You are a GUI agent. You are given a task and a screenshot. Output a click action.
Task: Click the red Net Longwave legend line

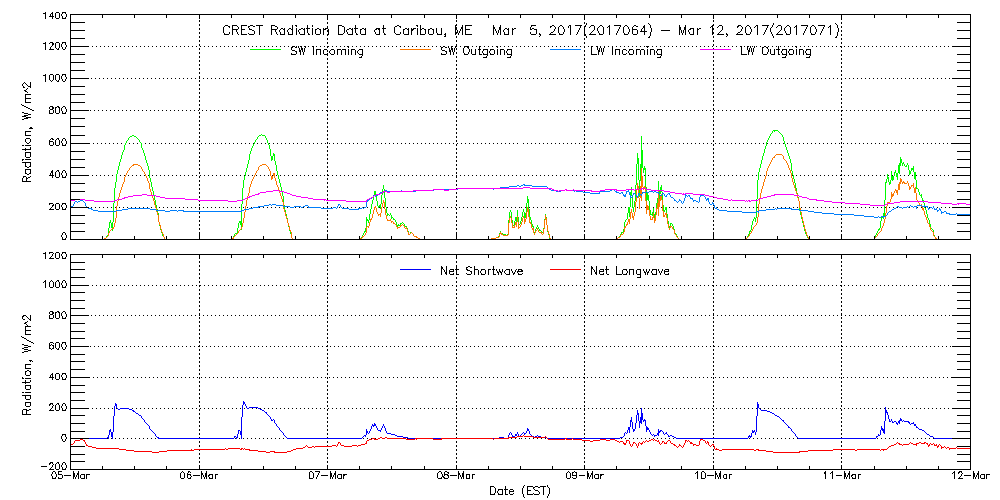tap(566, 271)
